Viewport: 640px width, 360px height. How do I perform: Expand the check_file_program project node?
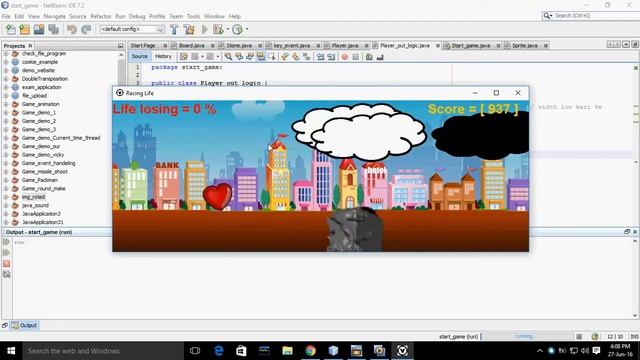(x=6, y=53)
